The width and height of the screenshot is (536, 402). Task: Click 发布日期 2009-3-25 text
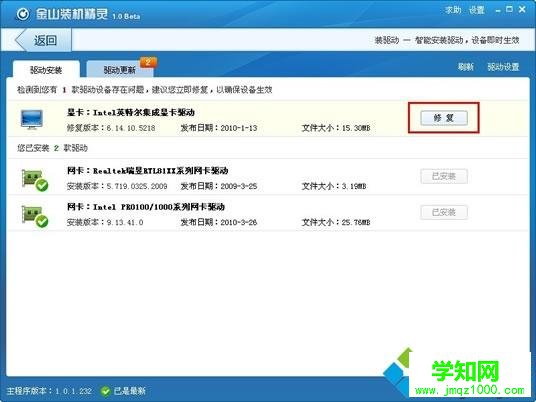pos(219,186)
